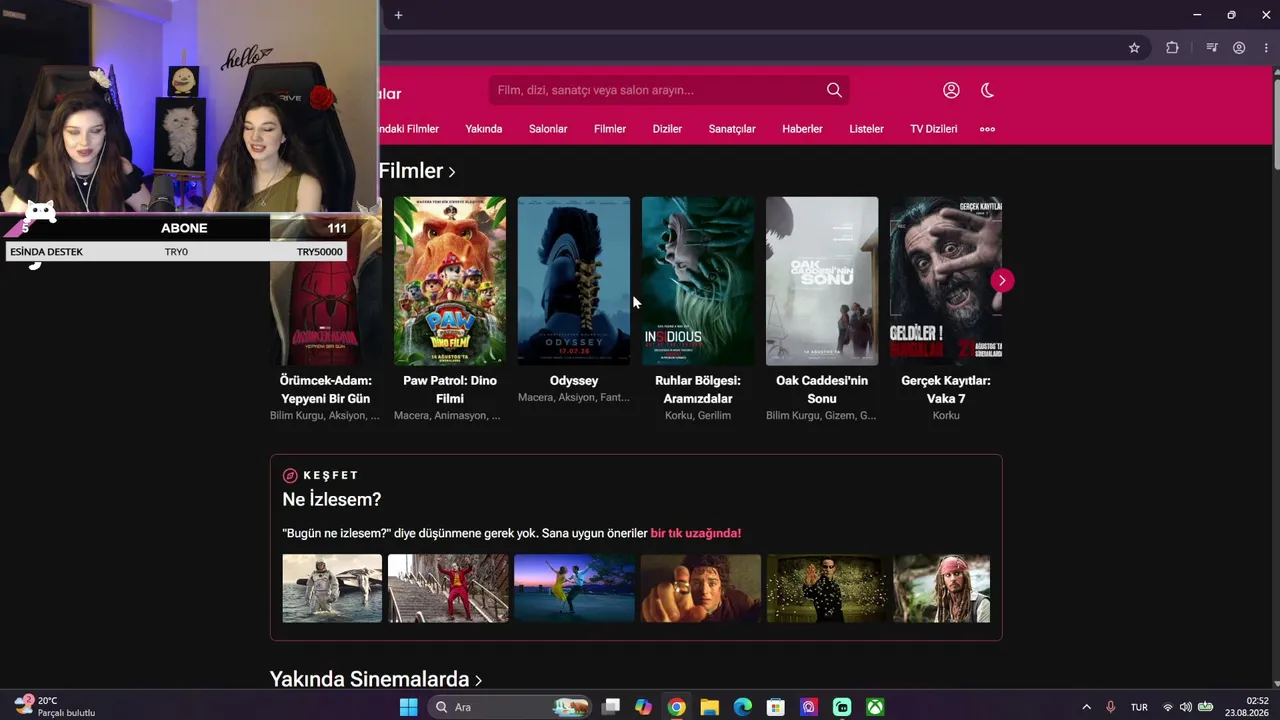This screenshot has height=720, width=1280.
Task: Launch Copilot from the taskbar
Action: point(643,707)
